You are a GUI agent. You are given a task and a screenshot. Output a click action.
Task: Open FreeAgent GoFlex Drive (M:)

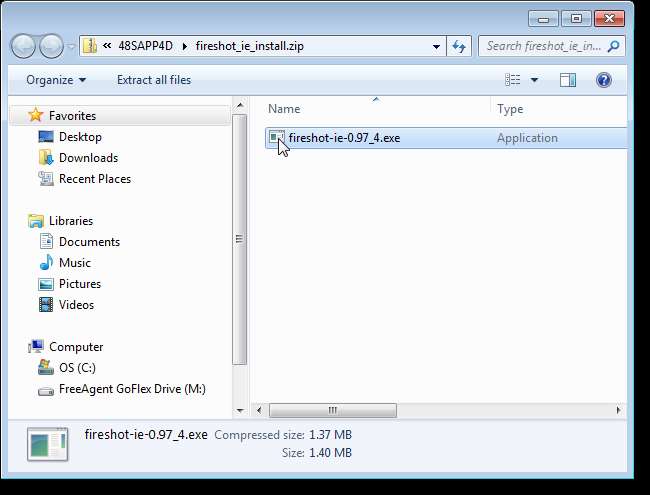pyautogui.click(x=132, y=389)
